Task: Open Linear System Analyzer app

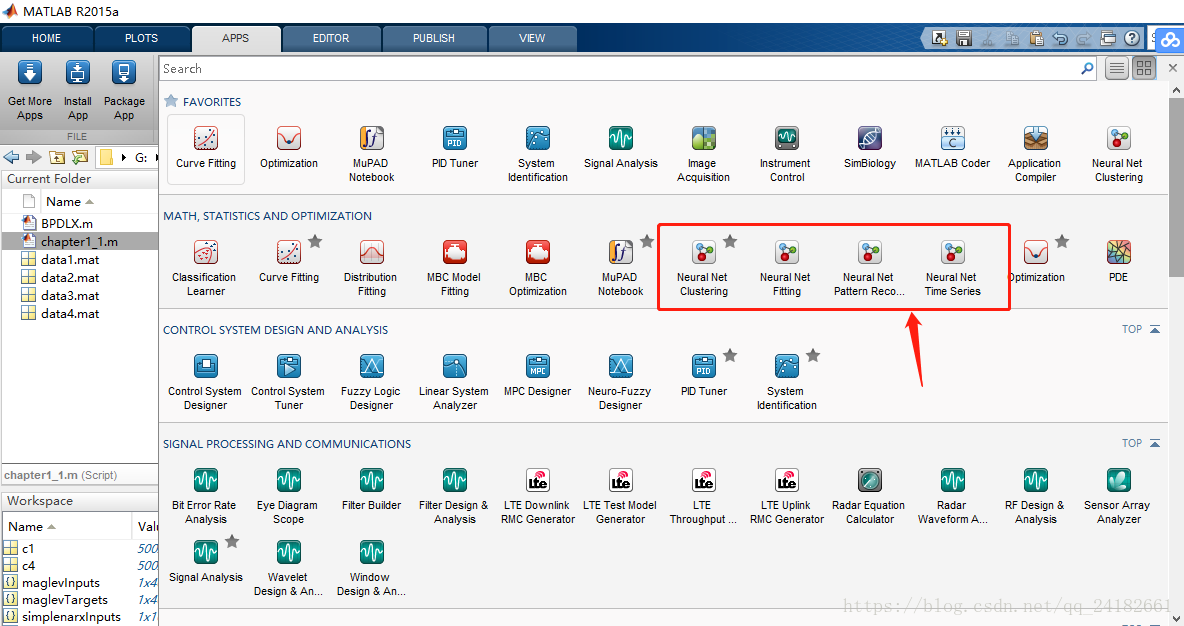Action: (x=454, y=383)
